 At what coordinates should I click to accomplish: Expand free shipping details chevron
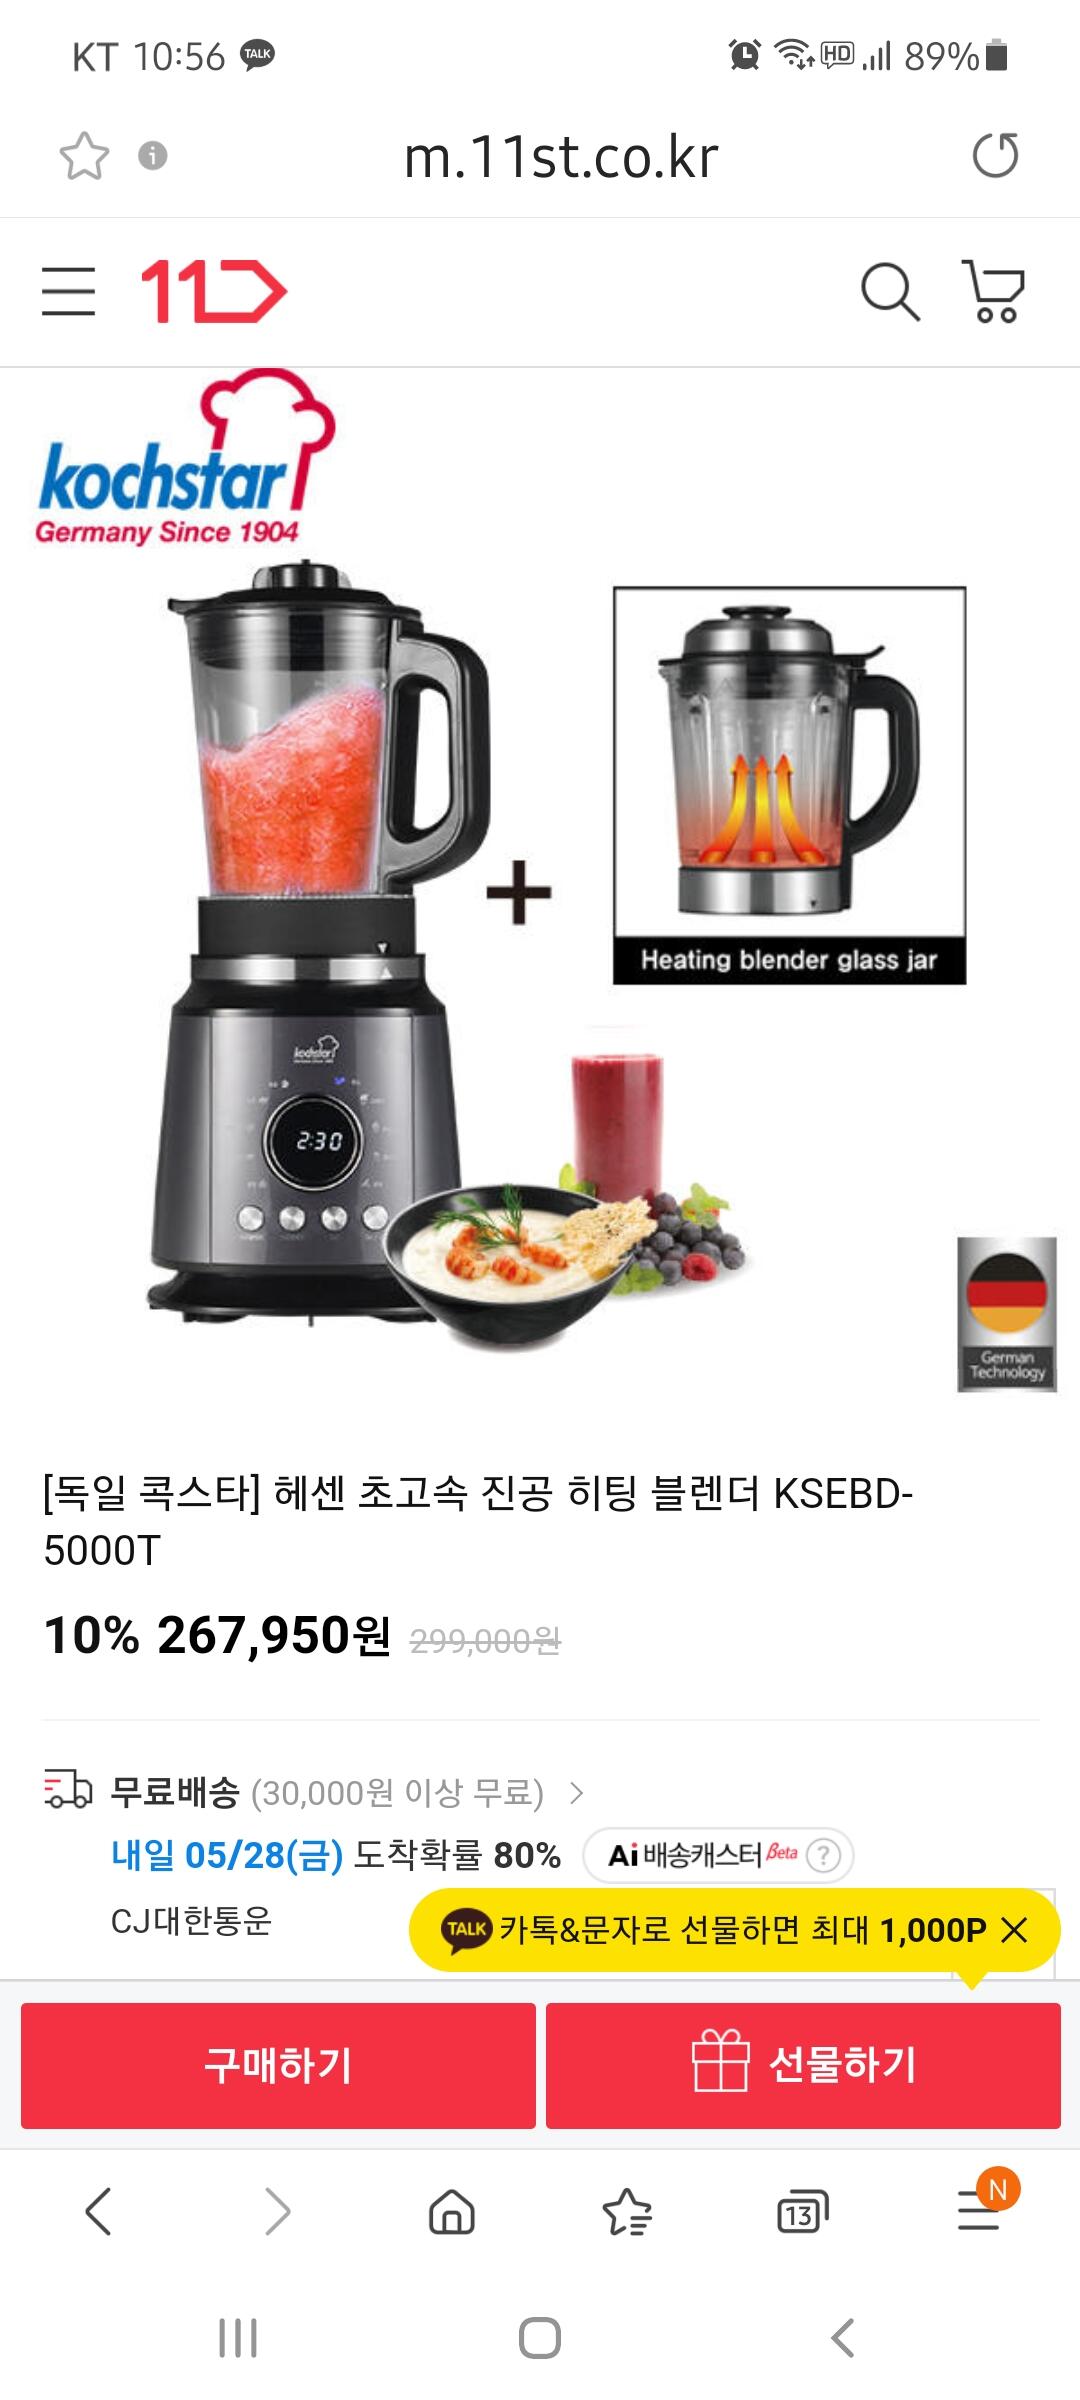point(576,1793)
